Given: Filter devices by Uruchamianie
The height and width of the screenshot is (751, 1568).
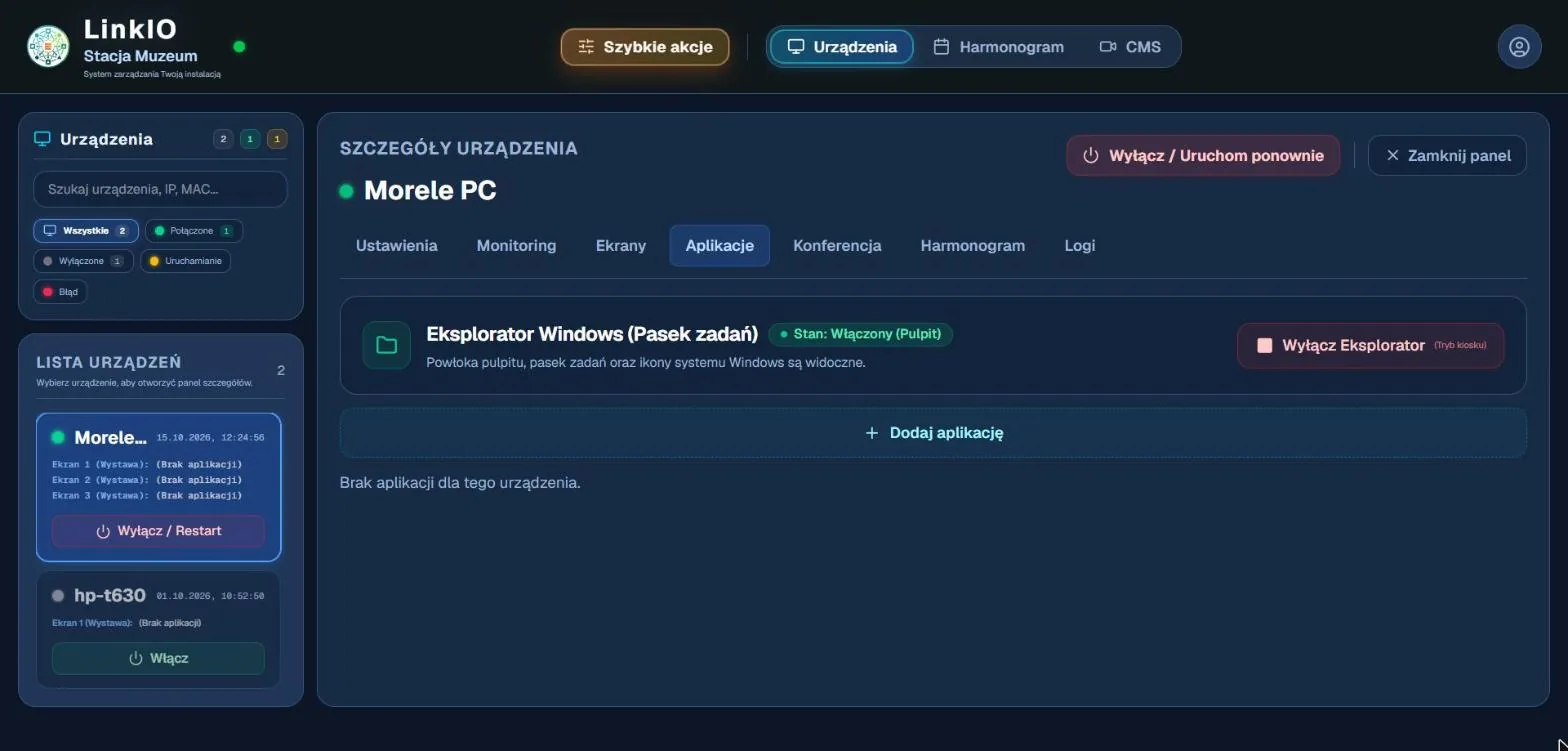Looking at the screenshot, I should click(x=186, y=261).
